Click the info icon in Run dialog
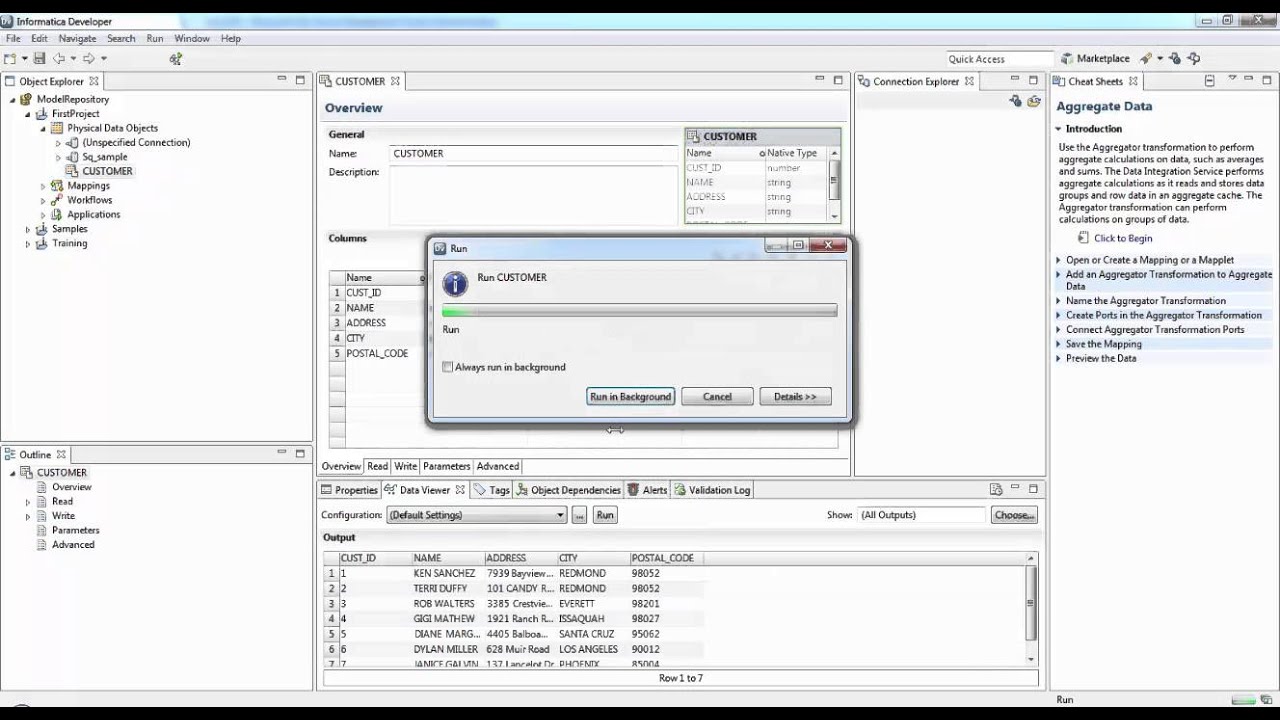Screen dimensions: 1280x720 click(455, 284)
